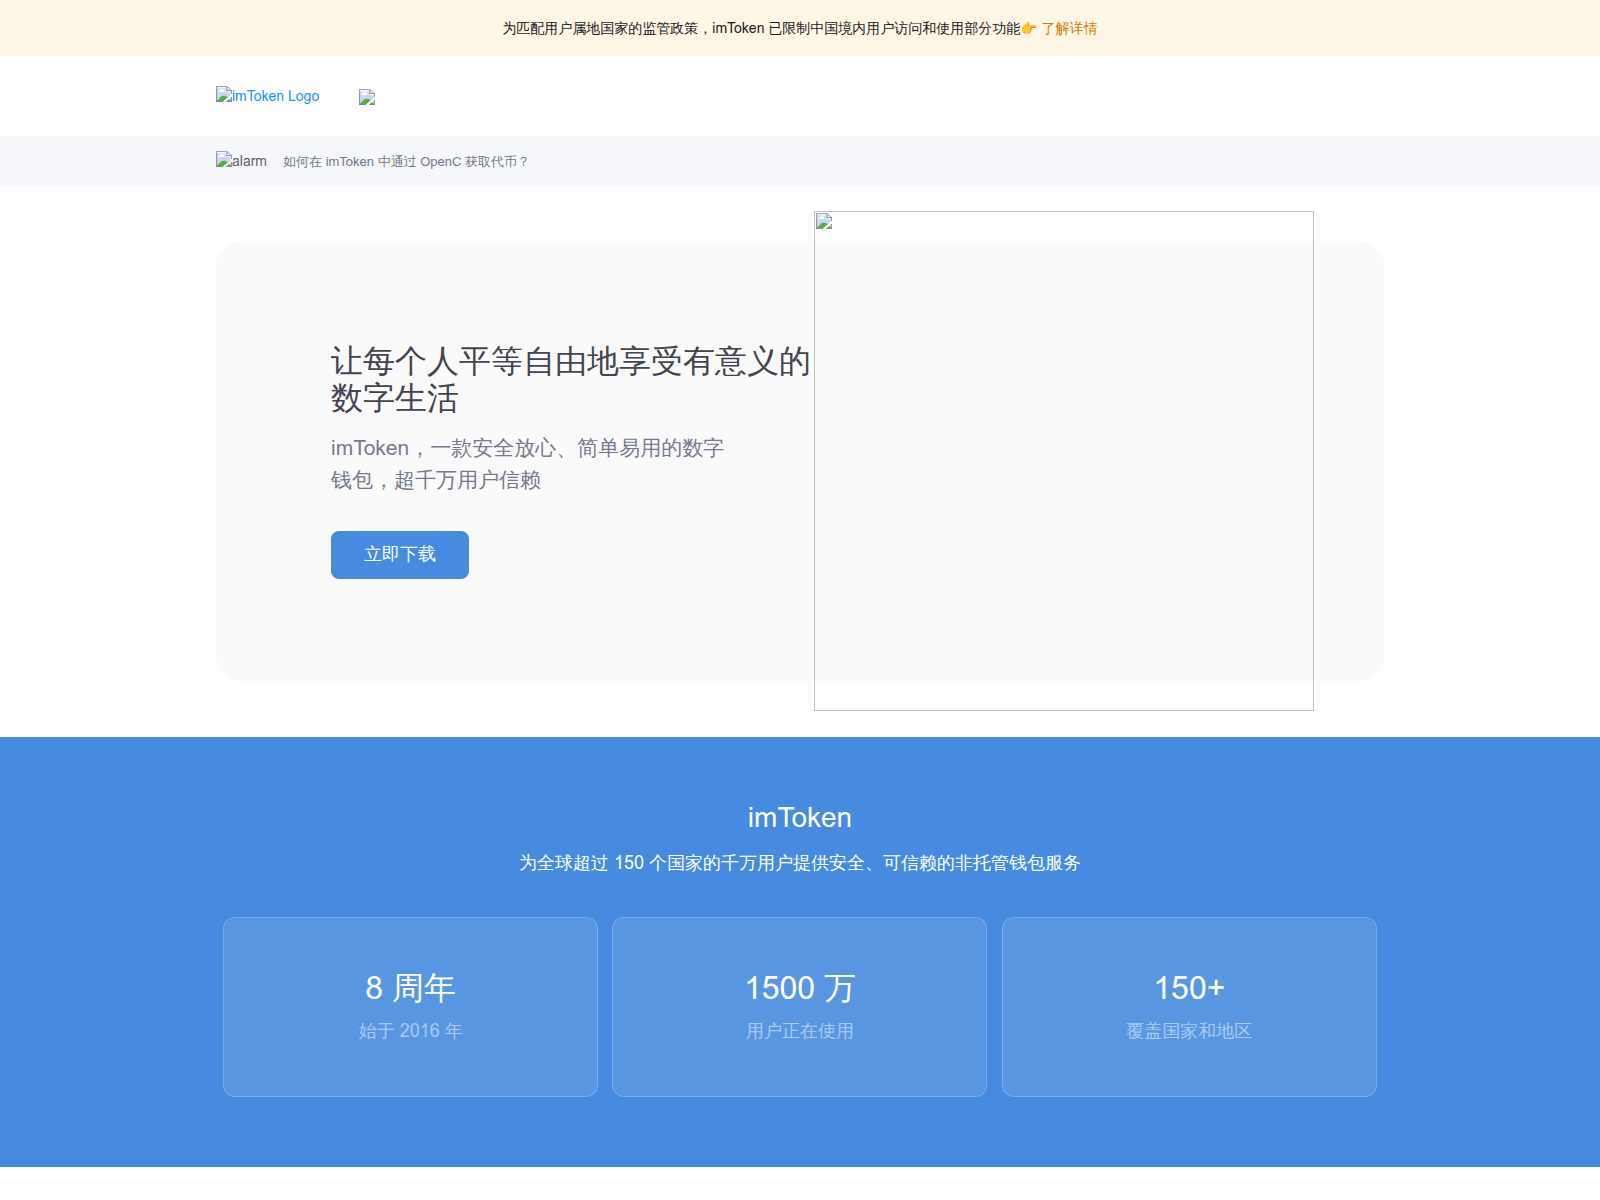Image resolution: width=1600 pixels, height=1200 pixels.
Task: Open the 了解详情 details link
Action: pos(1069,29)
